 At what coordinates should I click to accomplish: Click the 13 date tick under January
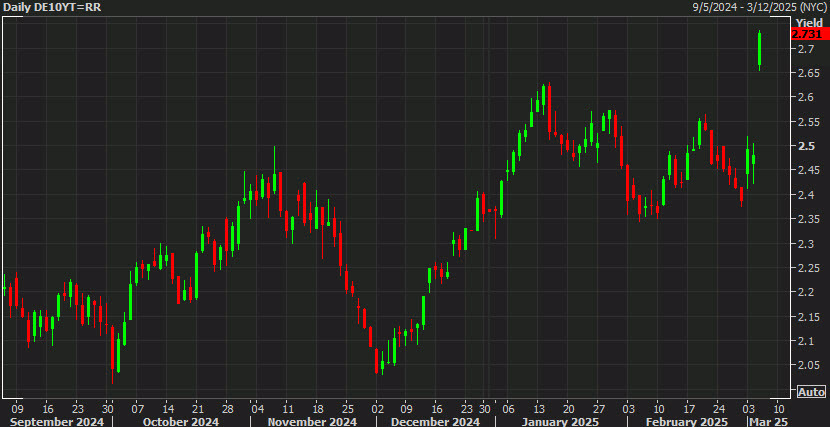(x=538, y=409)
